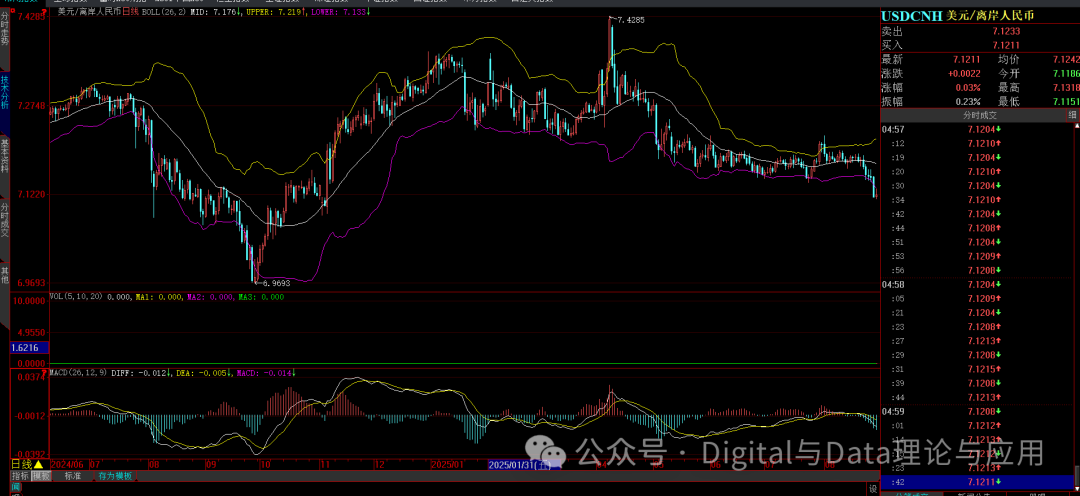The height and width of the screenshot is (496, 1080).
Task: Click the 涨跌 value +0.0022
Action: [x=964, y=74]
